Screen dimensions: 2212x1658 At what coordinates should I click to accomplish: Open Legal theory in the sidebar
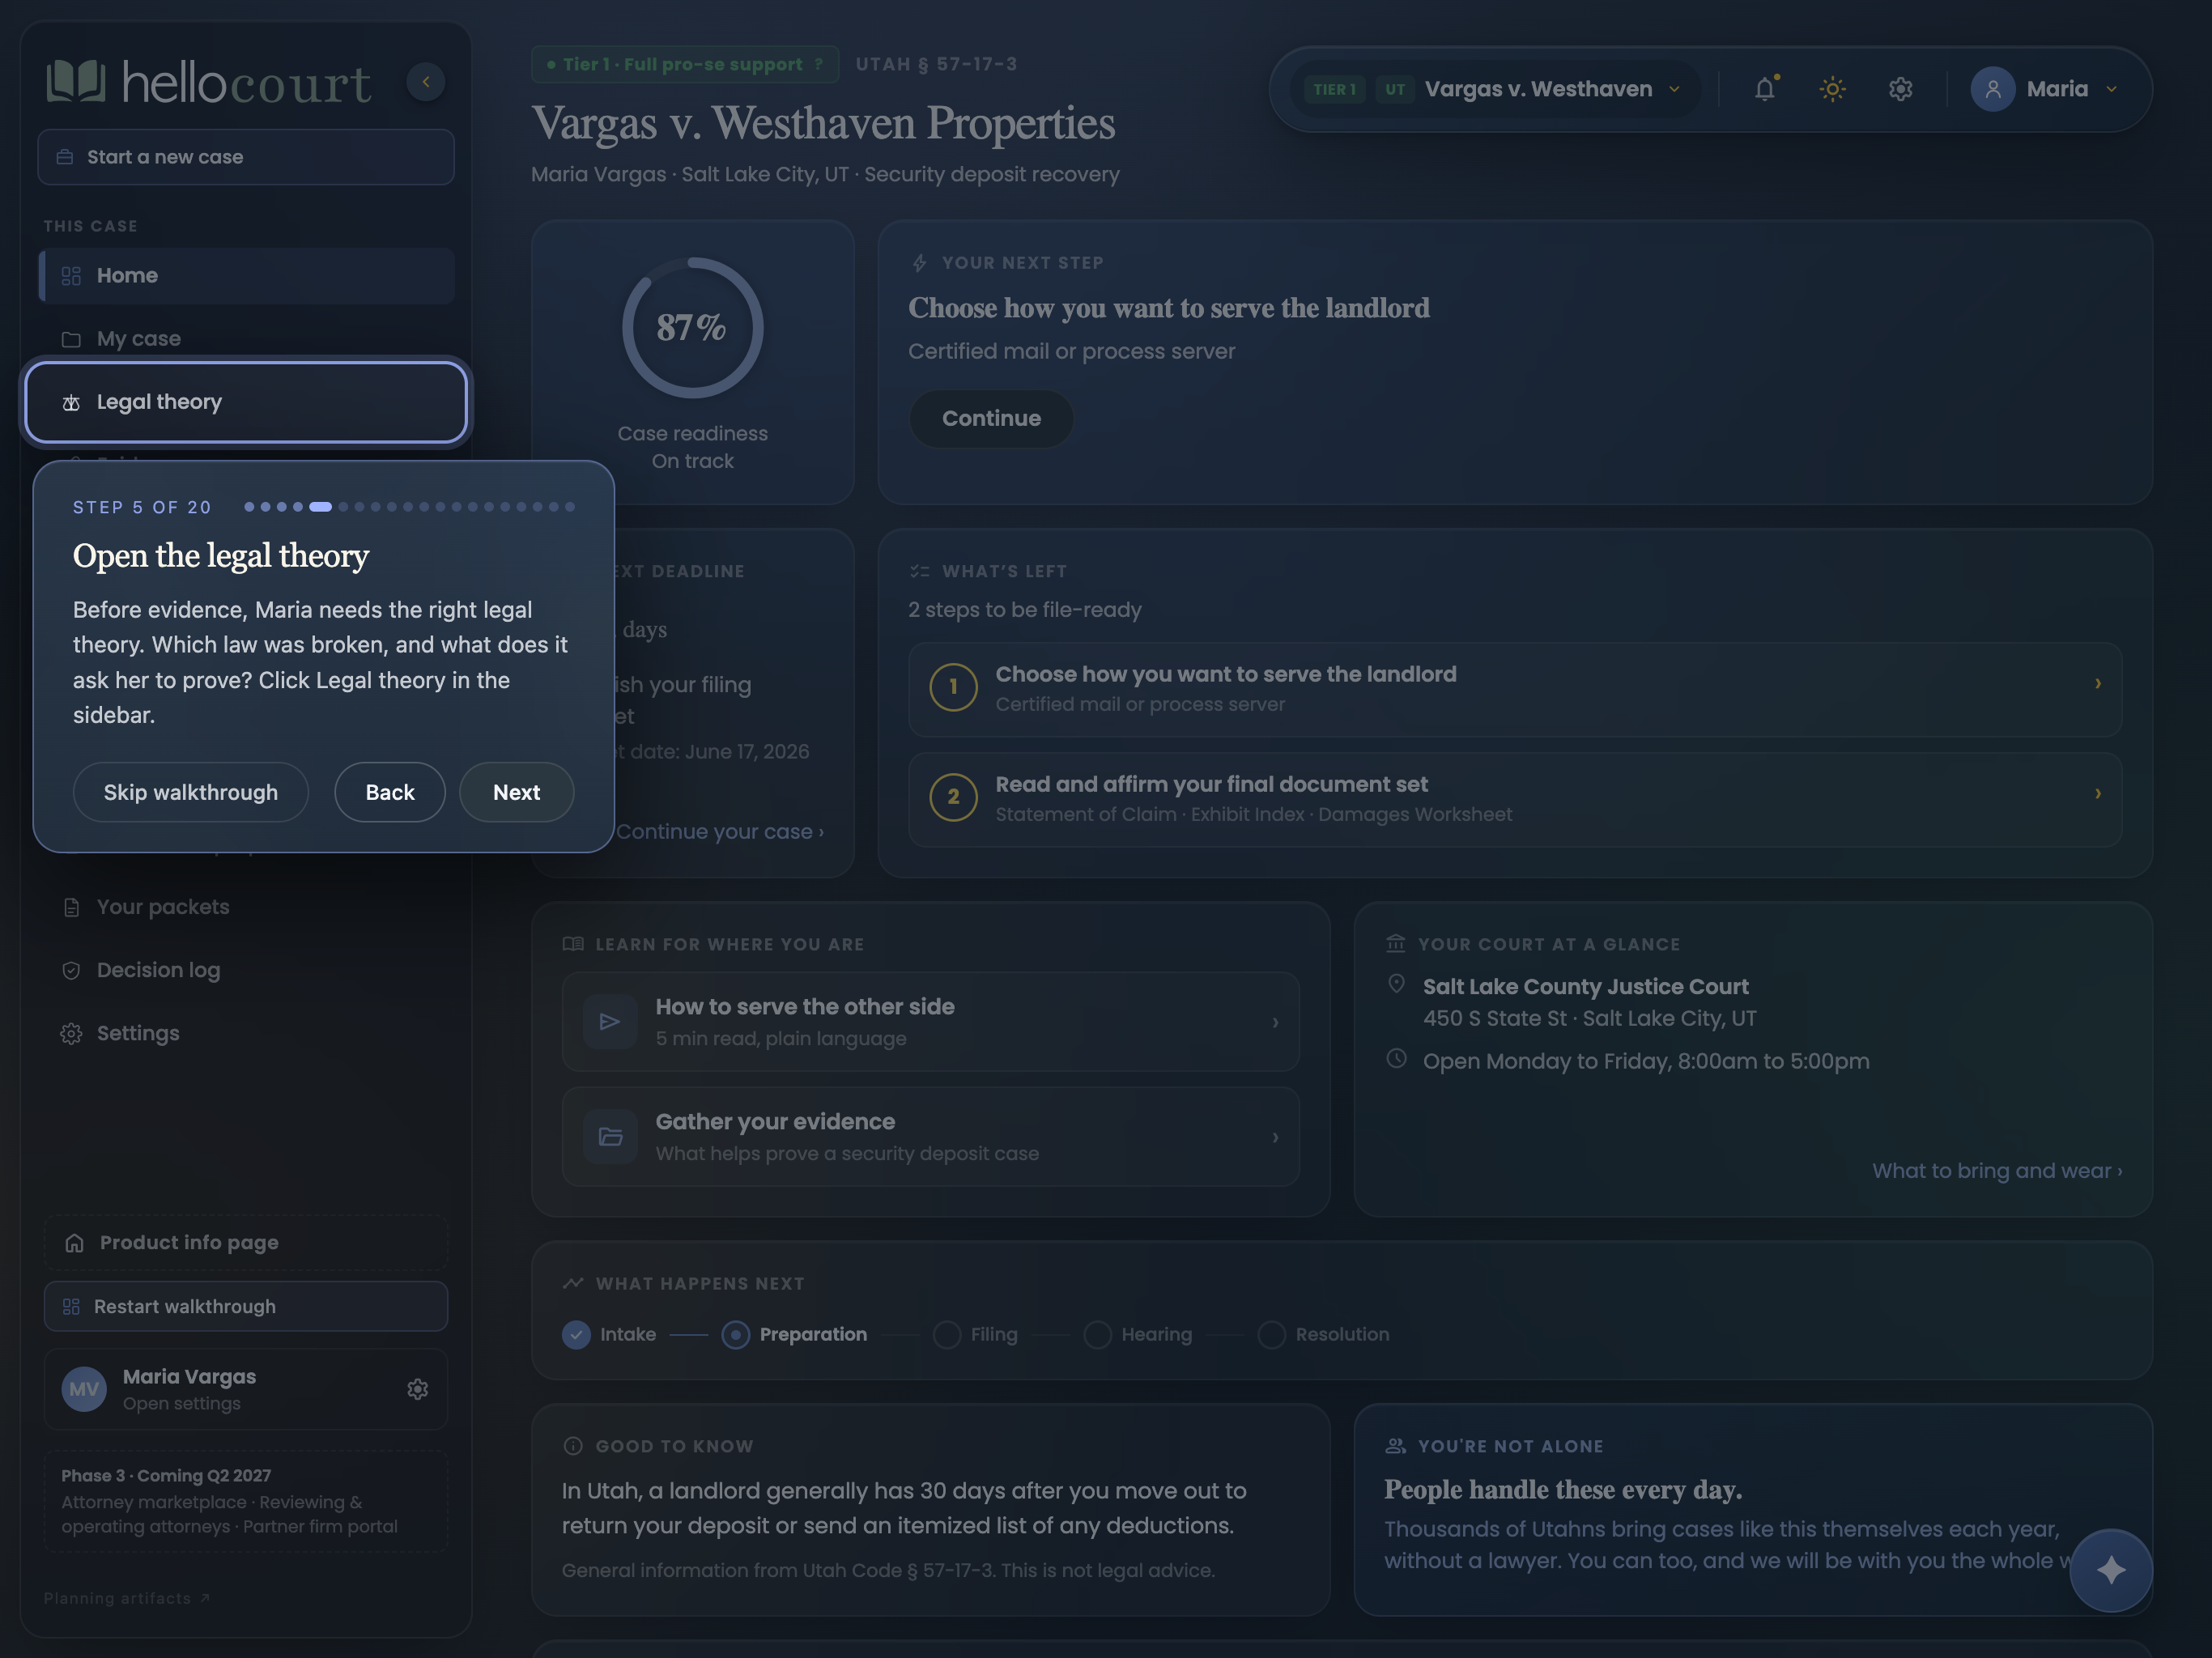pyautogui.click(x=246, y=402)
